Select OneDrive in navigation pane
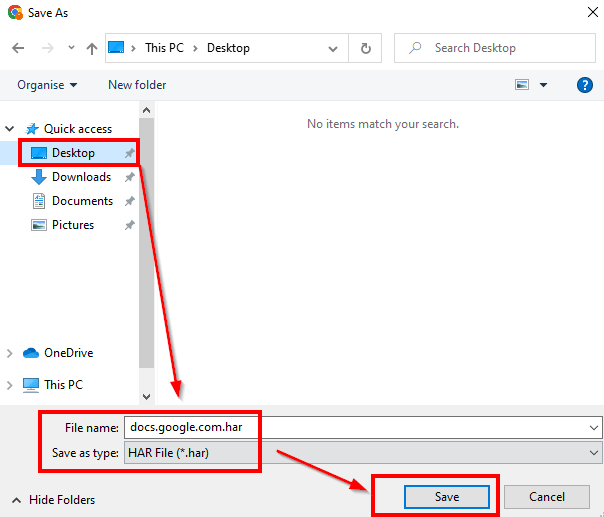 click(x=69, y=353)
